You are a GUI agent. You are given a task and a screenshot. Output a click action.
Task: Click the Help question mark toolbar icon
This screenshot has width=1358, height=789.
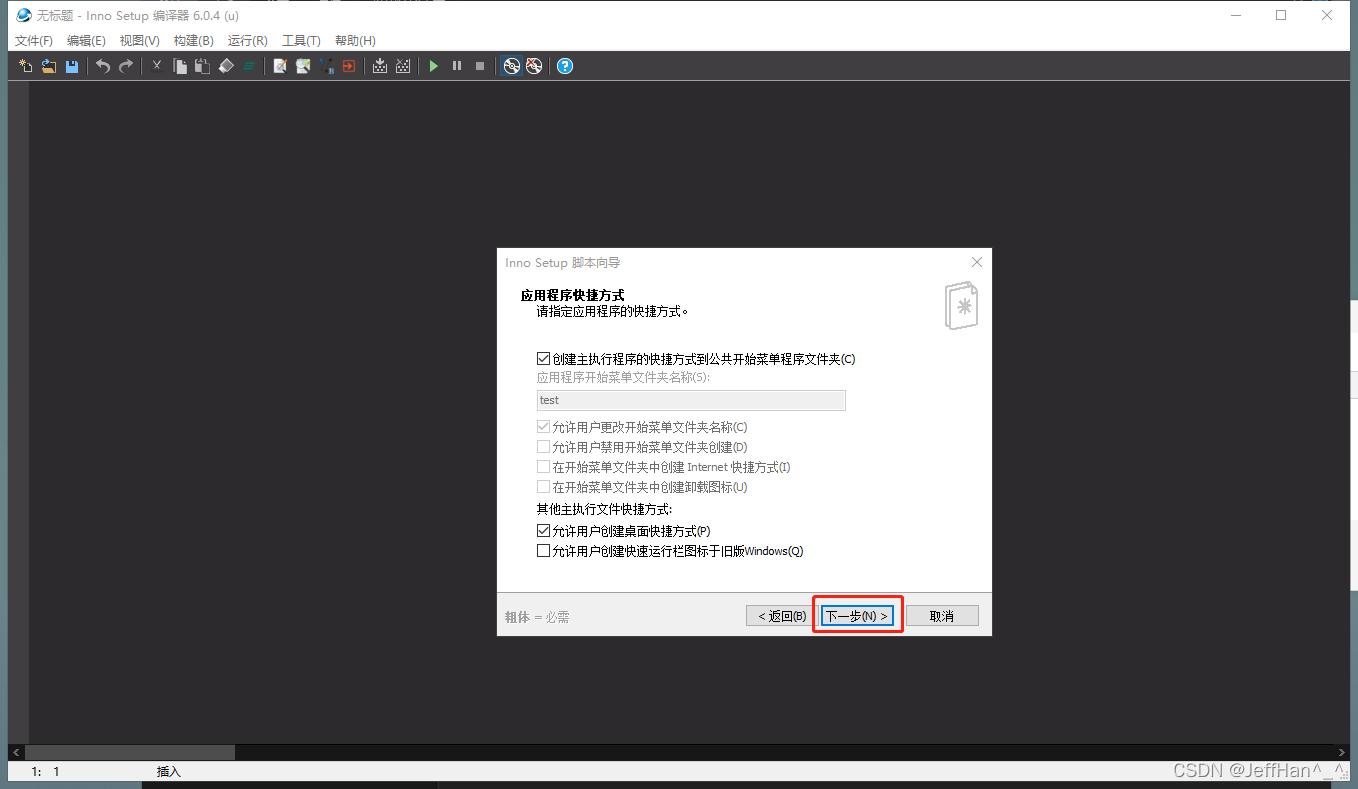565,66
